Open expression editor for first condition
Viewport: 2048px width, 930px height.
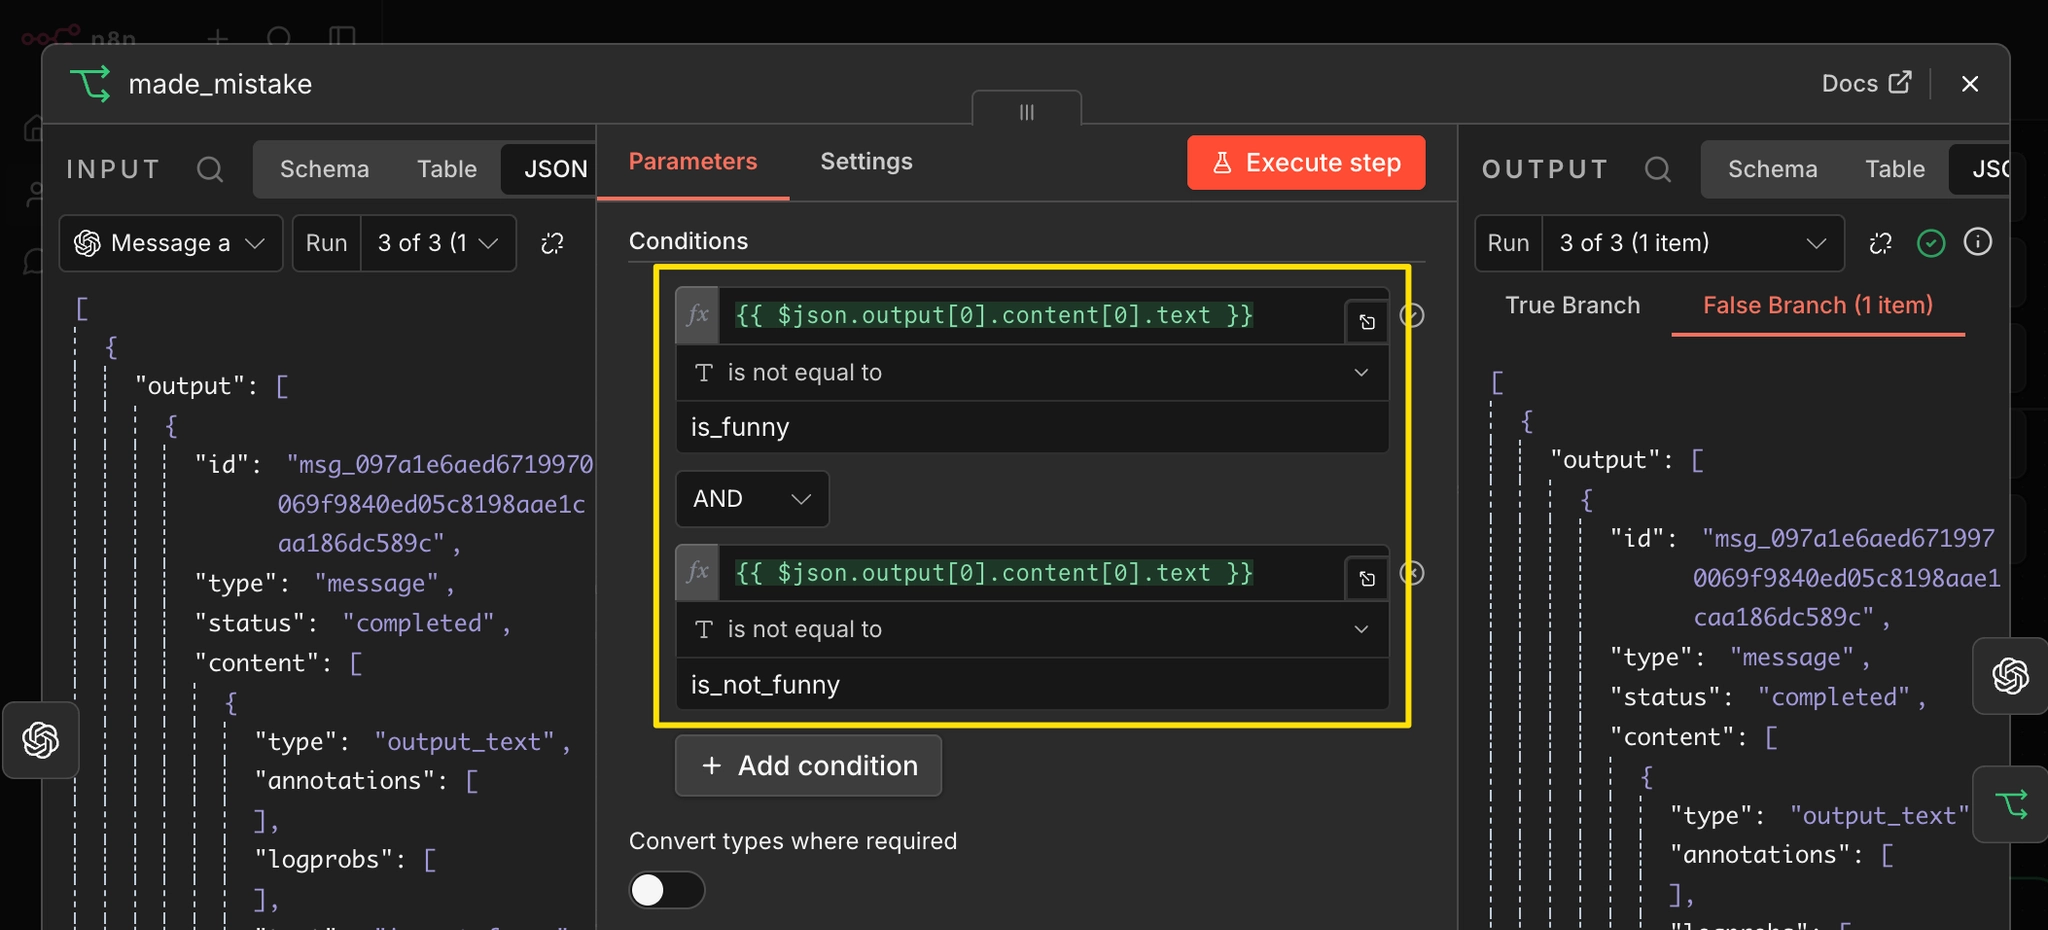coord(1367,322)
